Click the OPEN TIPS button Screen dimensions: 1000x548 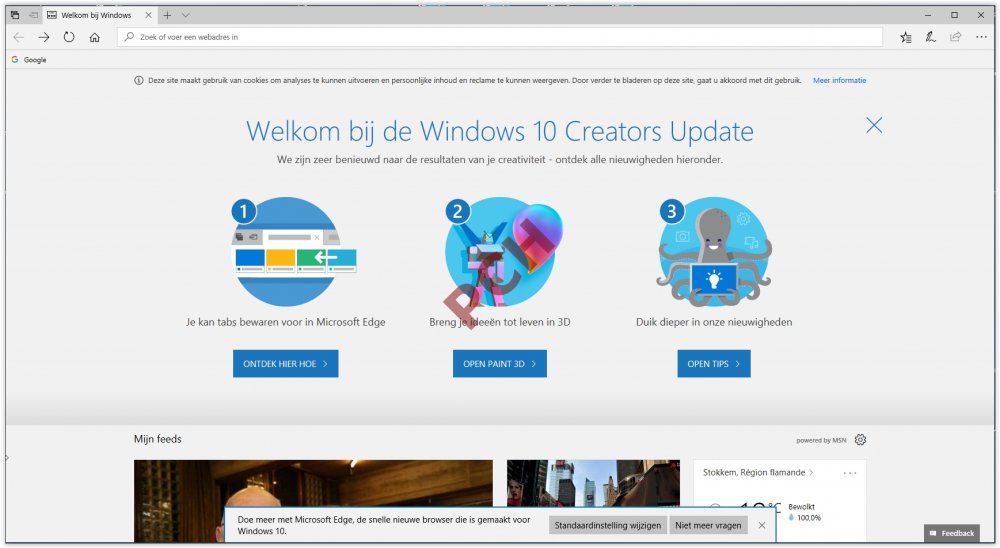pos(714,364)
